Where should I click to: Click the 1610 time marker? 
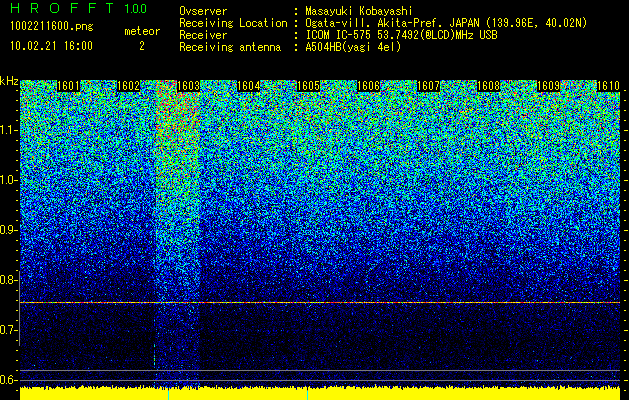click(x=608, y=86)
